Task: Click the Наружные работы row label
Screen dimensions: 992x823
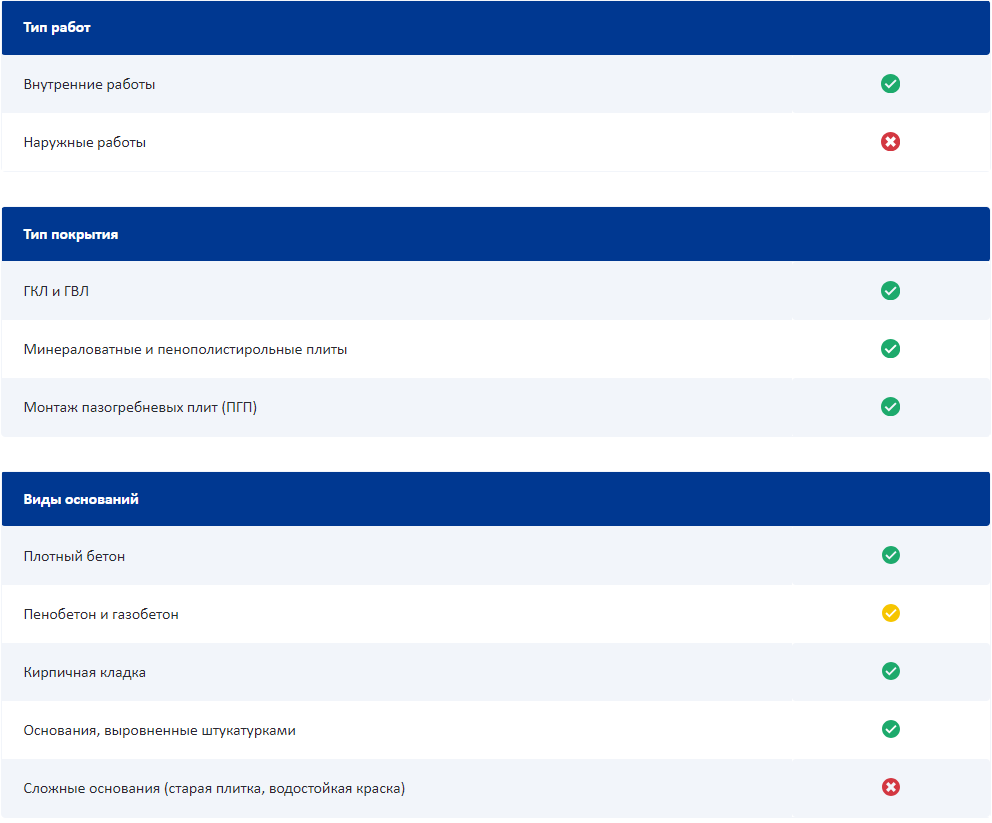Action: coord(85,143)
